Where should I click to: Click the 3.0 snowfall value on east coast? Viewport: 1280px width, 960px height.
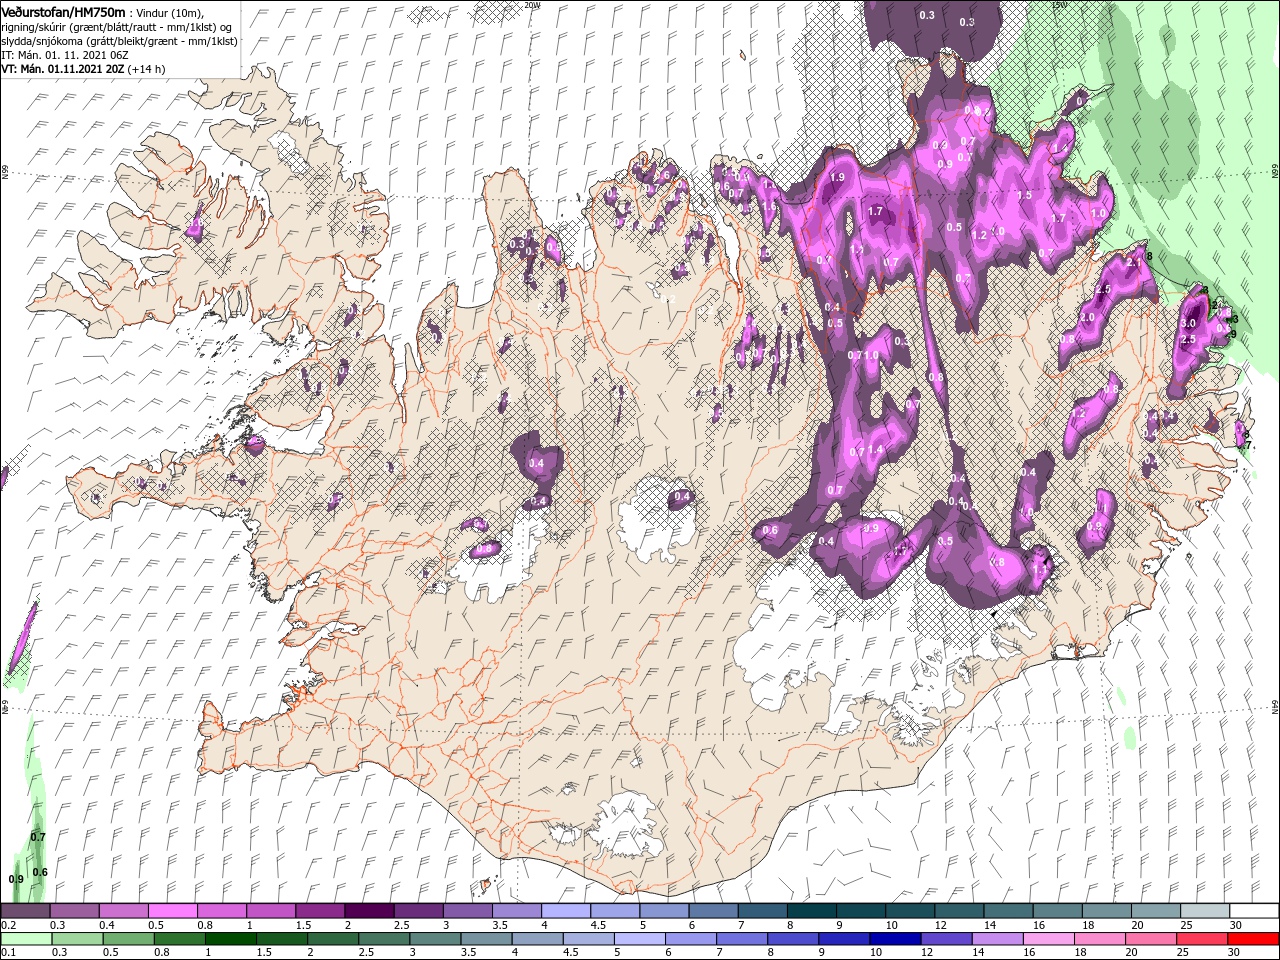point(1188,324)
